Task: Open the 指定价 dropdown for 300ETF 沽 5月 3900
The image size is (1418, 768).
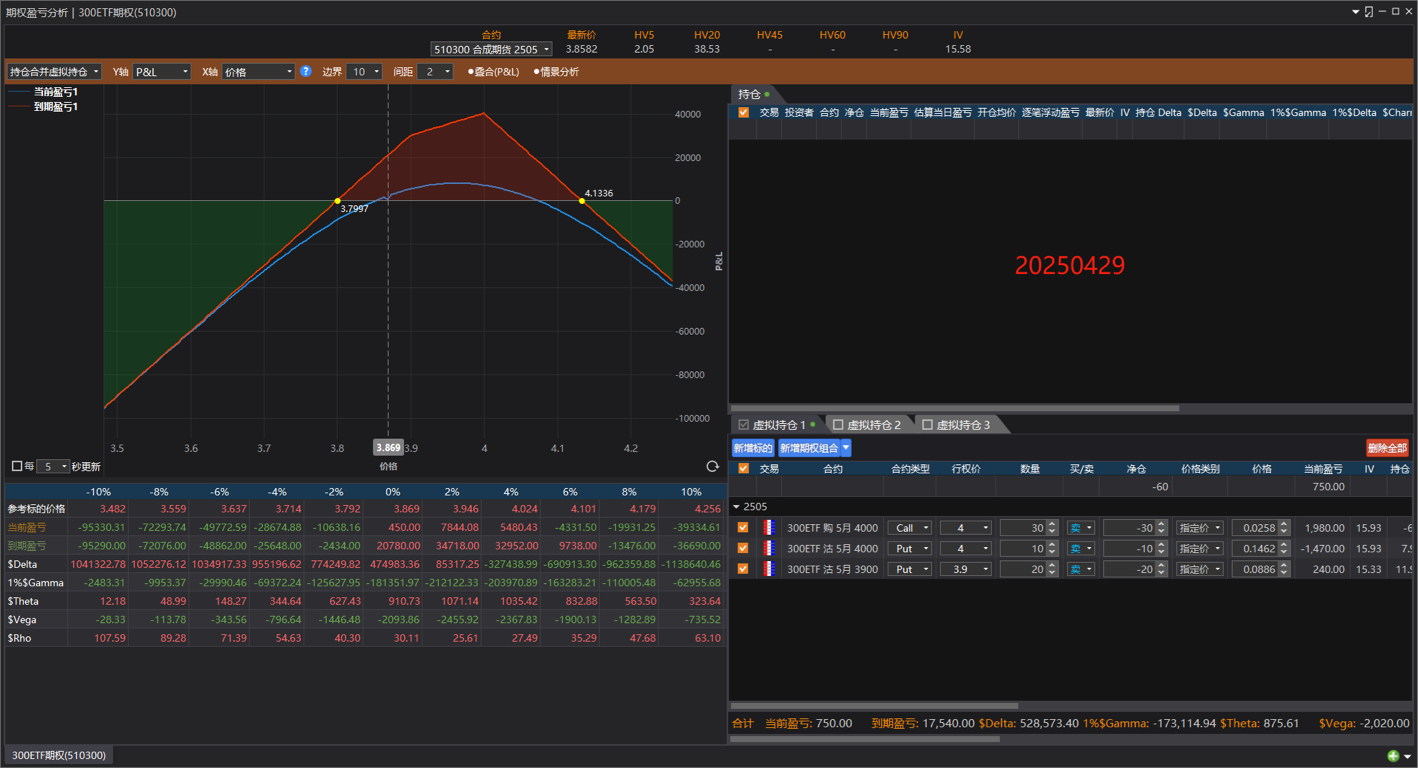Action: [1200, 569]
